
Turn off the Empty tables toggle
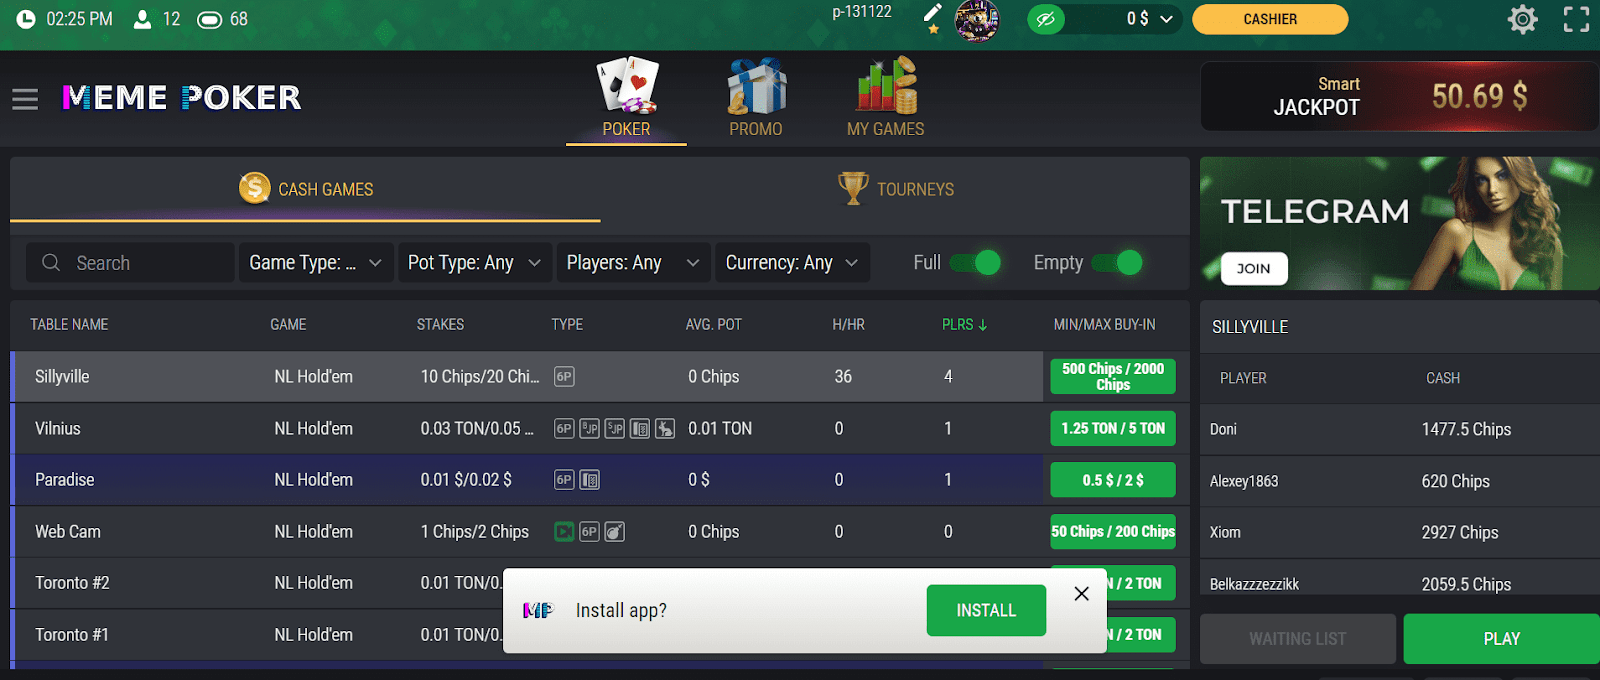tap(1117, 263)
